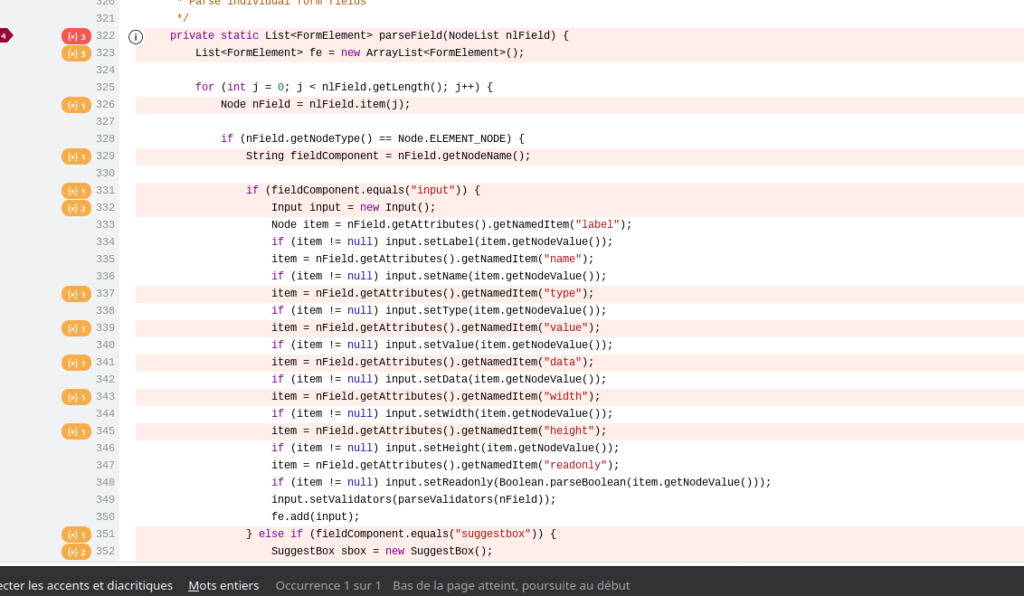Screen dimensions: 1024x596
Task: Click the issue badge on line 329
Action: (75, 155)
